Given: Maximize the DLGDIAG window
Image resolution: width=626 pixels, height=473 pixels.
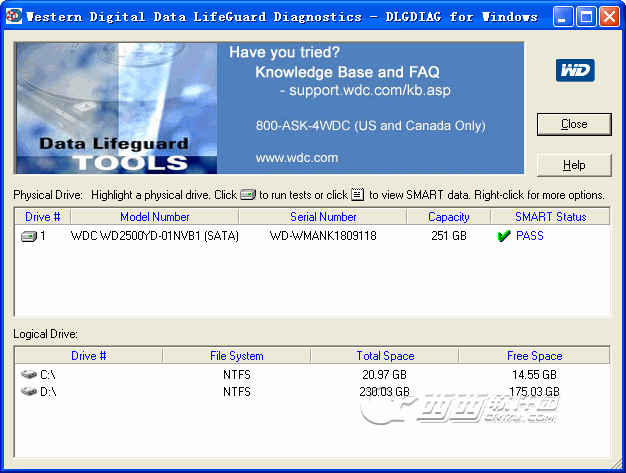Looking at the screenshot, I should [586, 17].
